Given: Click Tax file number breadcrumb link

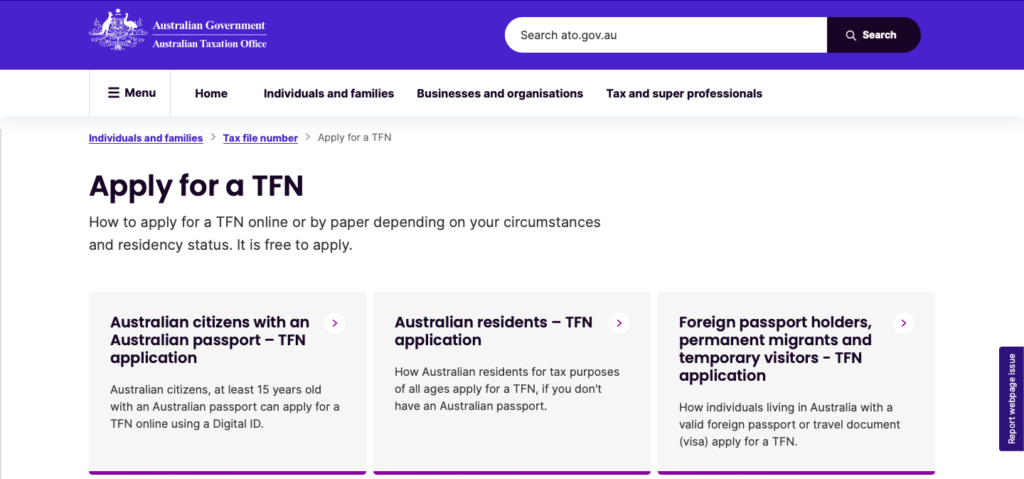Looking at the screenshot, I should 261,138.
